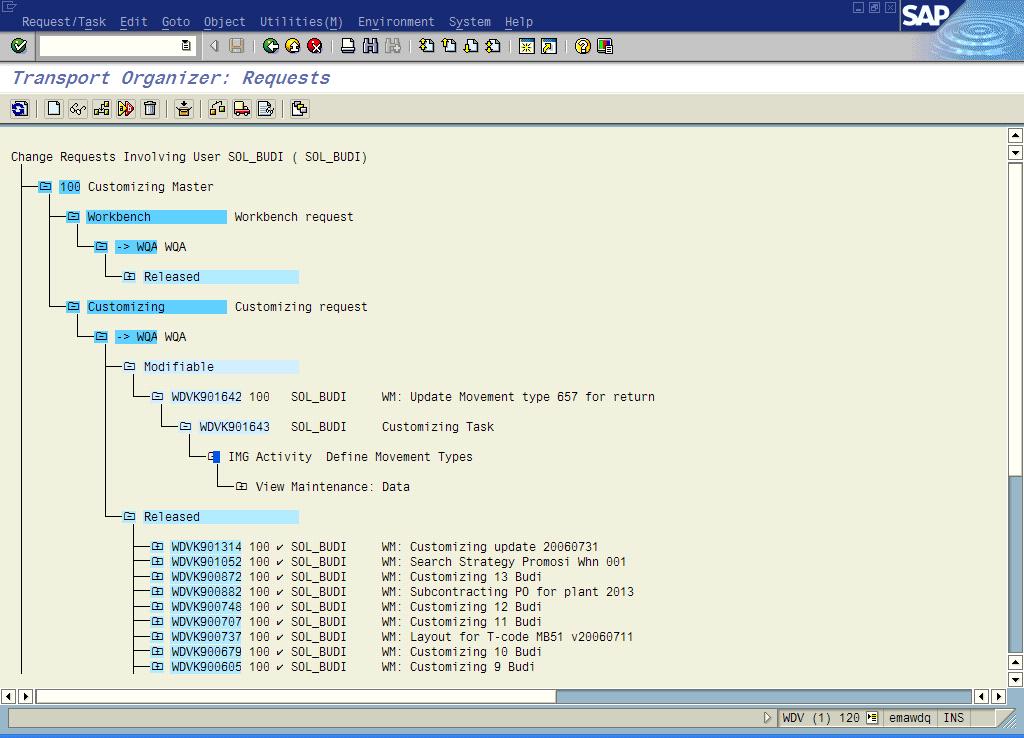Image resolution: width=1024 pixels, height=738 pixels.
Task: Open the Help question mark icon
Action: tap(582, 46)
